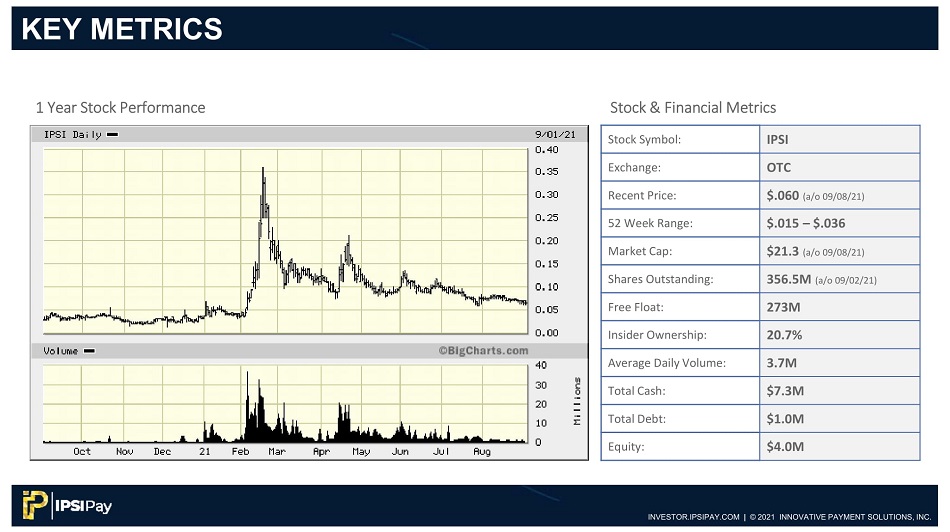Select the Average Daily Volume 3.7M cell
The height and width of the screenshot is (532, 950).
coord(839,362)
